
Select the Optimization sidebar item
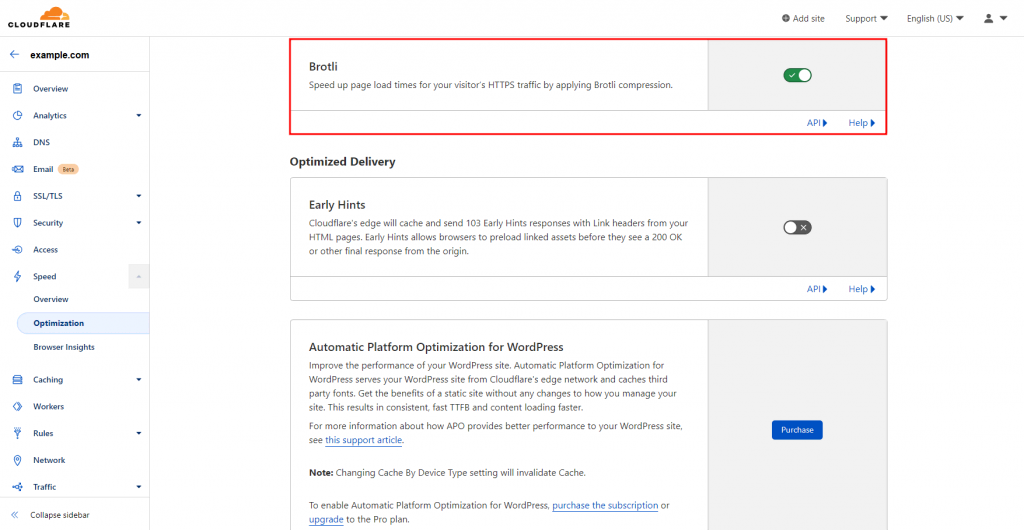83,323
